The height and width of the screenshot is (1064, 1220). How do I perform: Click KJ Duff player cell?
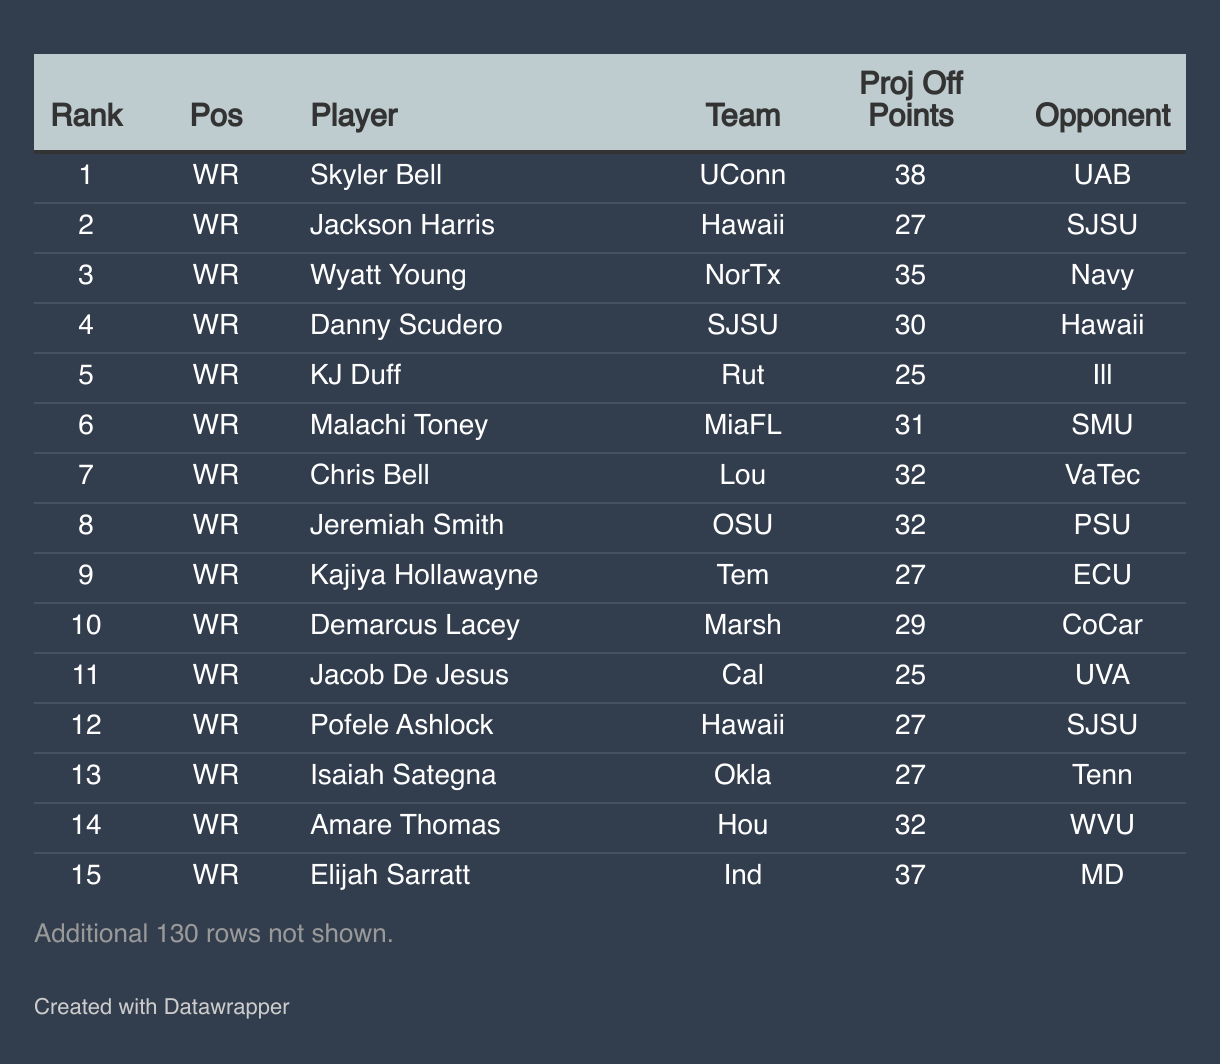(x=355, y=375)
